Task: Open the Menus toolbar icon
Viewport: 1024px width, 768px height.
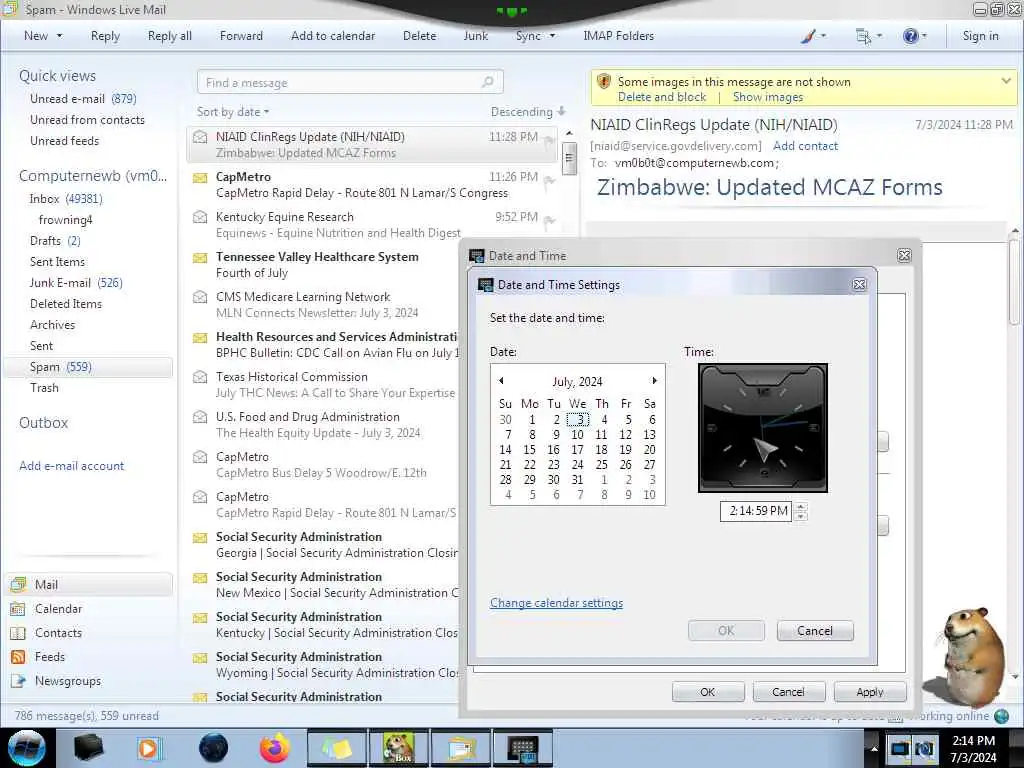Action: click(x=863, y=37)
